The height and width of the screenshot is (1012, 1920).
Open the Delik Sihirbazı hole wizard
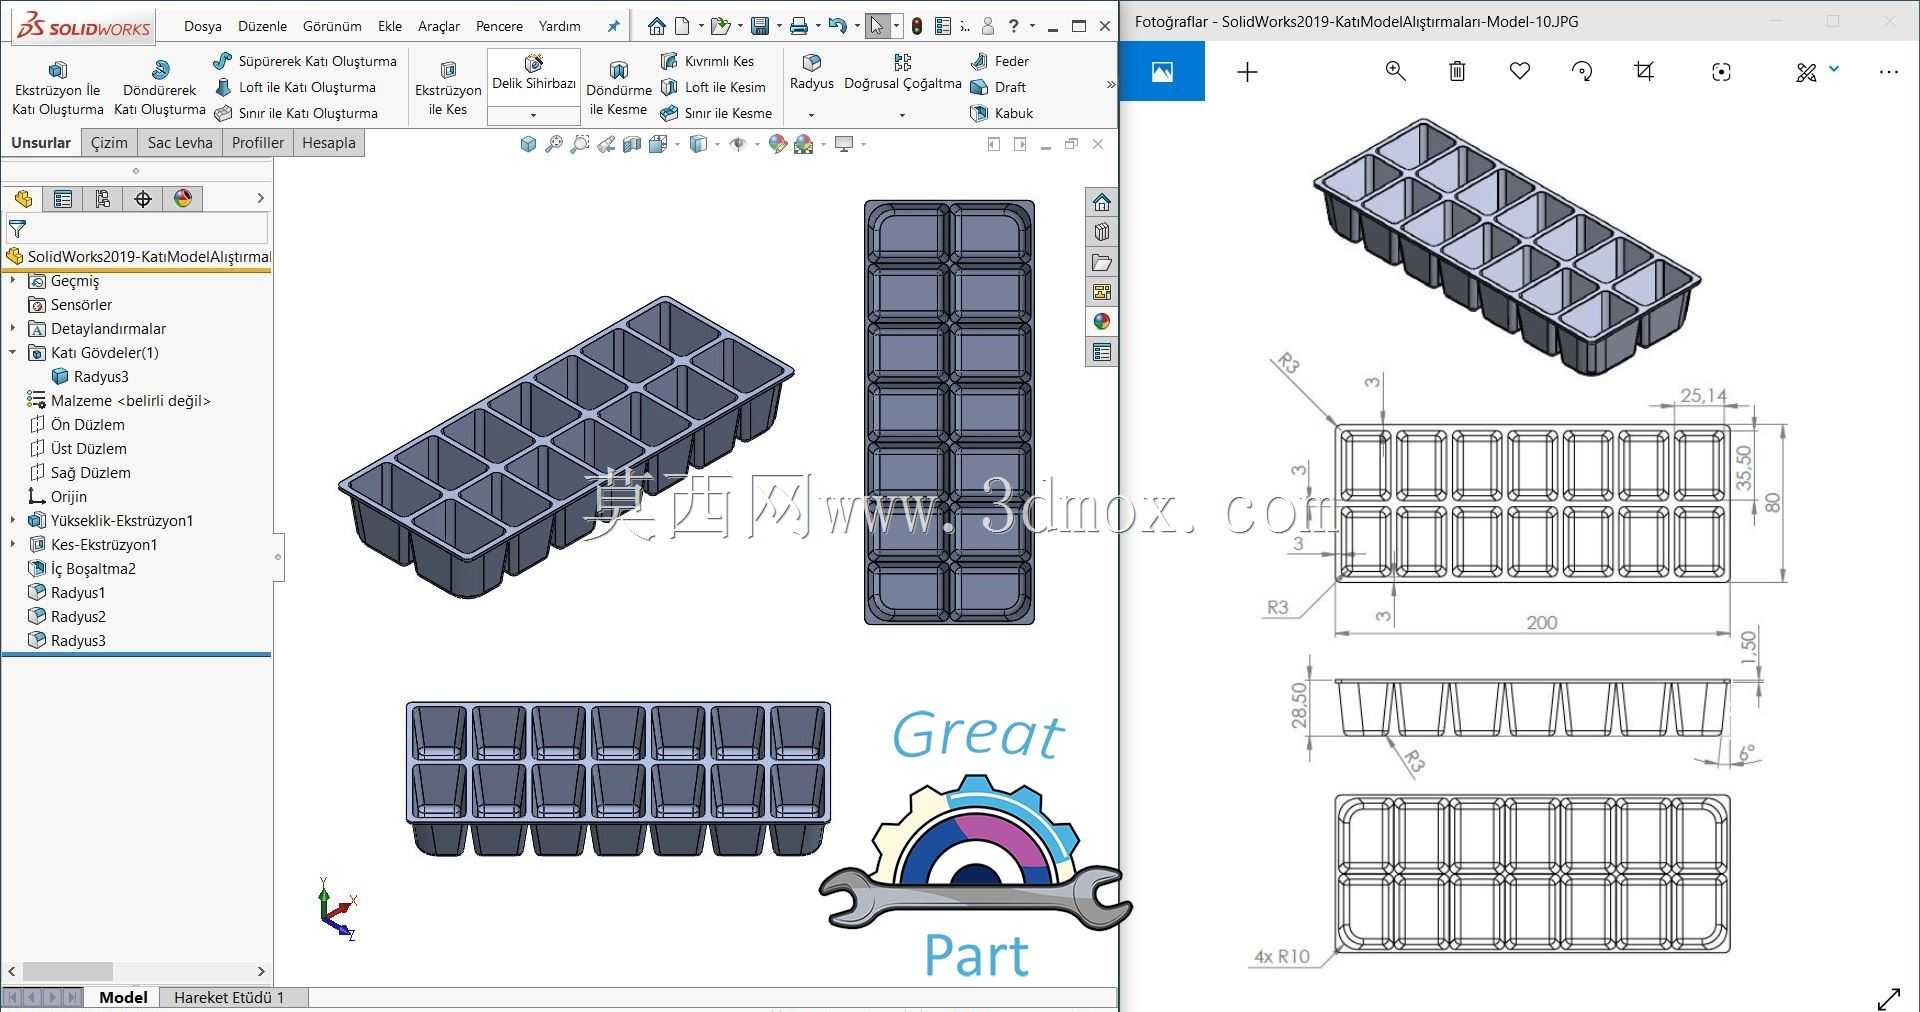click(x=534, y=75)
